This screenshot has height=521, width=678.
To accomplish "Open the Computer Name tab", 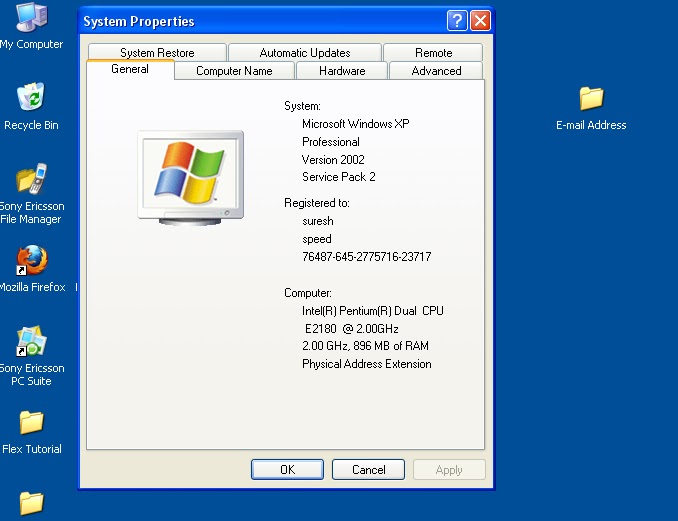I will tap(234, 71).
